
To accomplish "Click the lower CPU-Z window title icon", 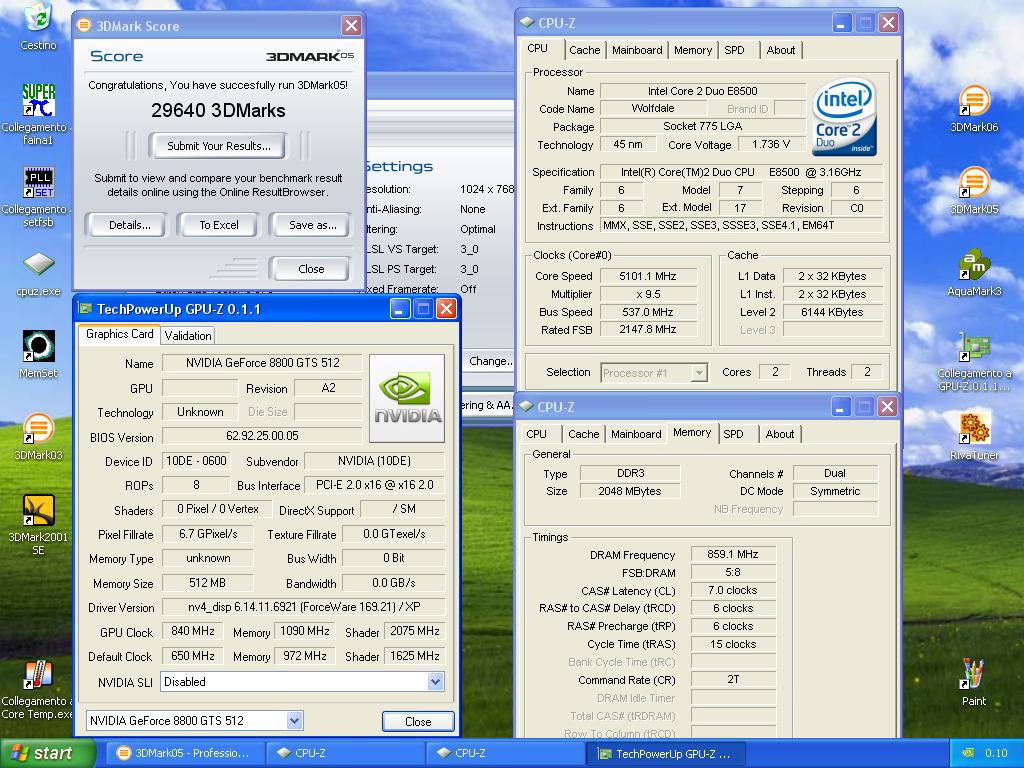I will [x=526, y=407].
